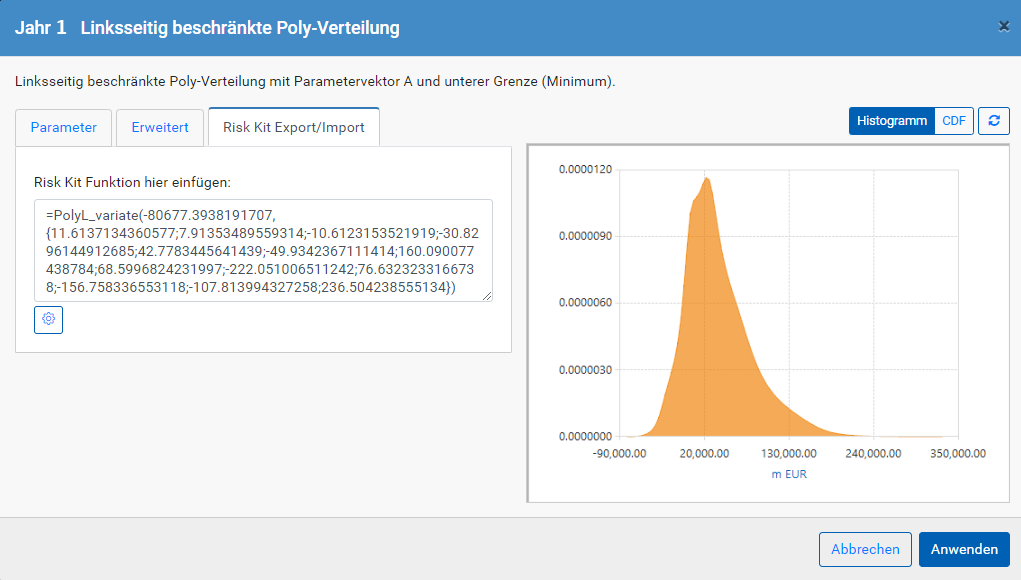Click the text area resize handle
The image size is (1021, 580).
click(487, 296)
